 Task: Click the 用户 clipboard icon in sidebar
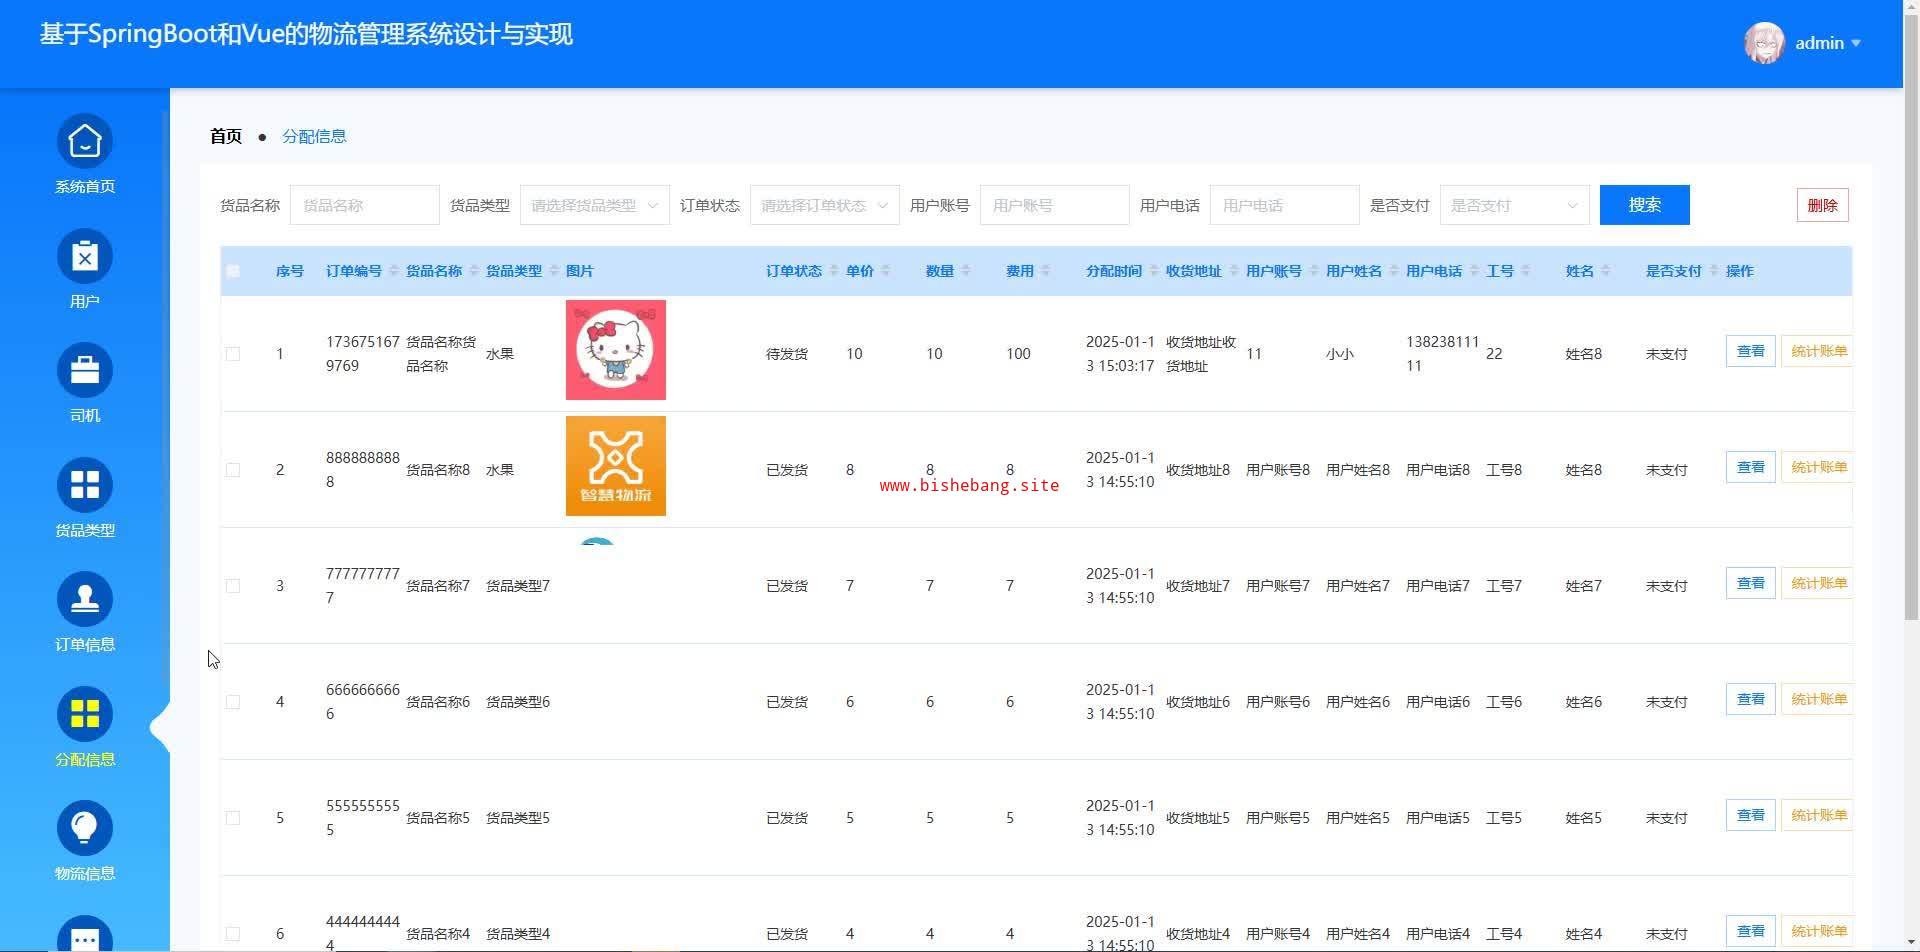point(85,257)
